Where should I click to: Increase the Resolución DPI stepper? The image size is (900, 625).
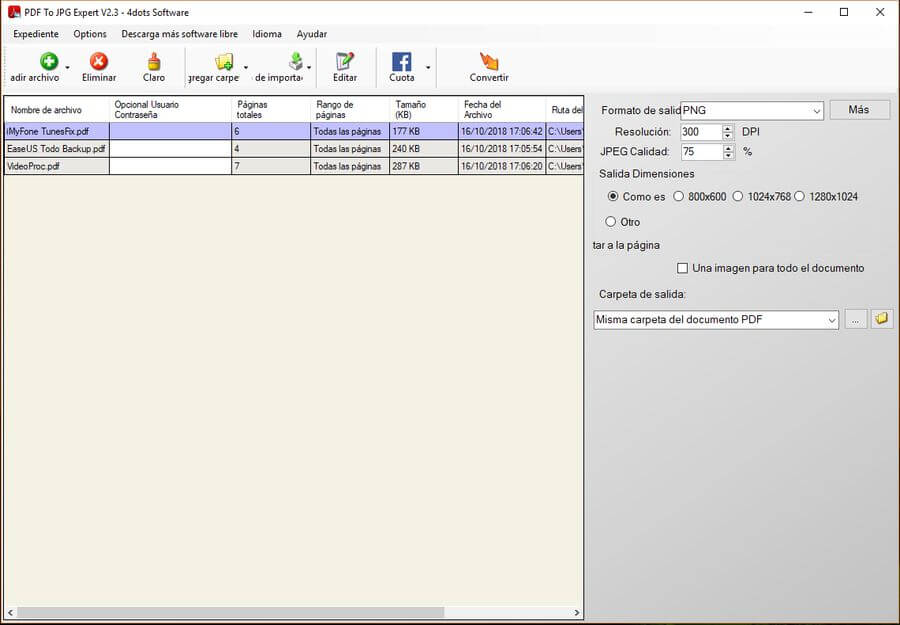point(728,129)
